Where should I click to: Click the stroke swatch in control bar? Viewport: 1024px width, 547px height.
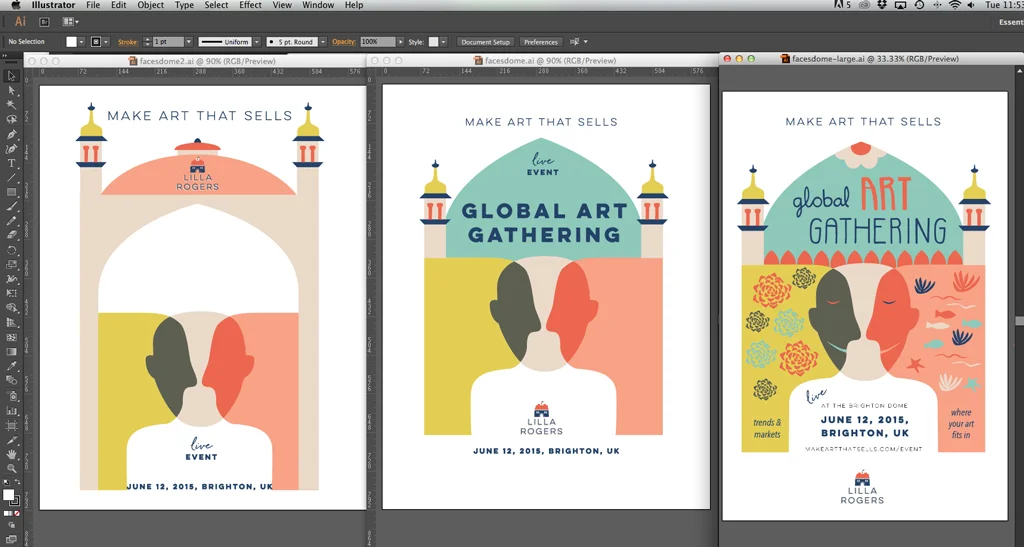point(96,42)
